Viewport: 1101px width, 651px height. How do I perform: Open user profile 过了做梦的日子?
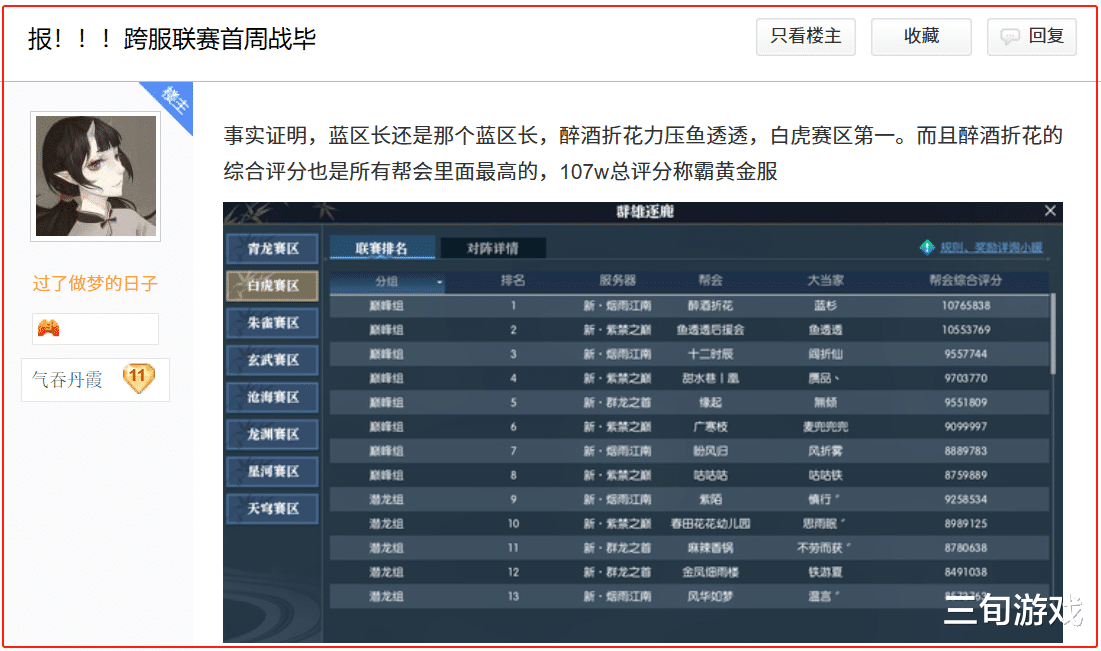pos(95,284)
